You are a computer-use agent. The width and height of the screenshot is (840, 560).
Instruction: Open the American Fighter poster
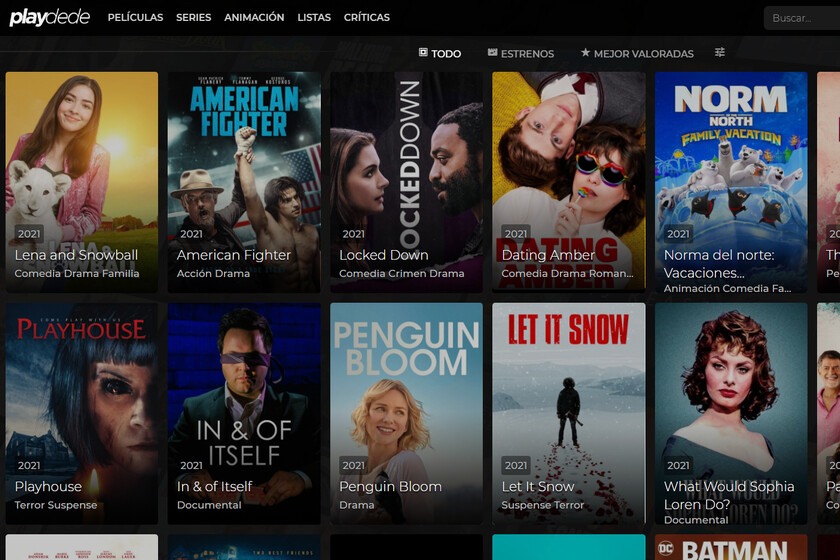[244, 182]
